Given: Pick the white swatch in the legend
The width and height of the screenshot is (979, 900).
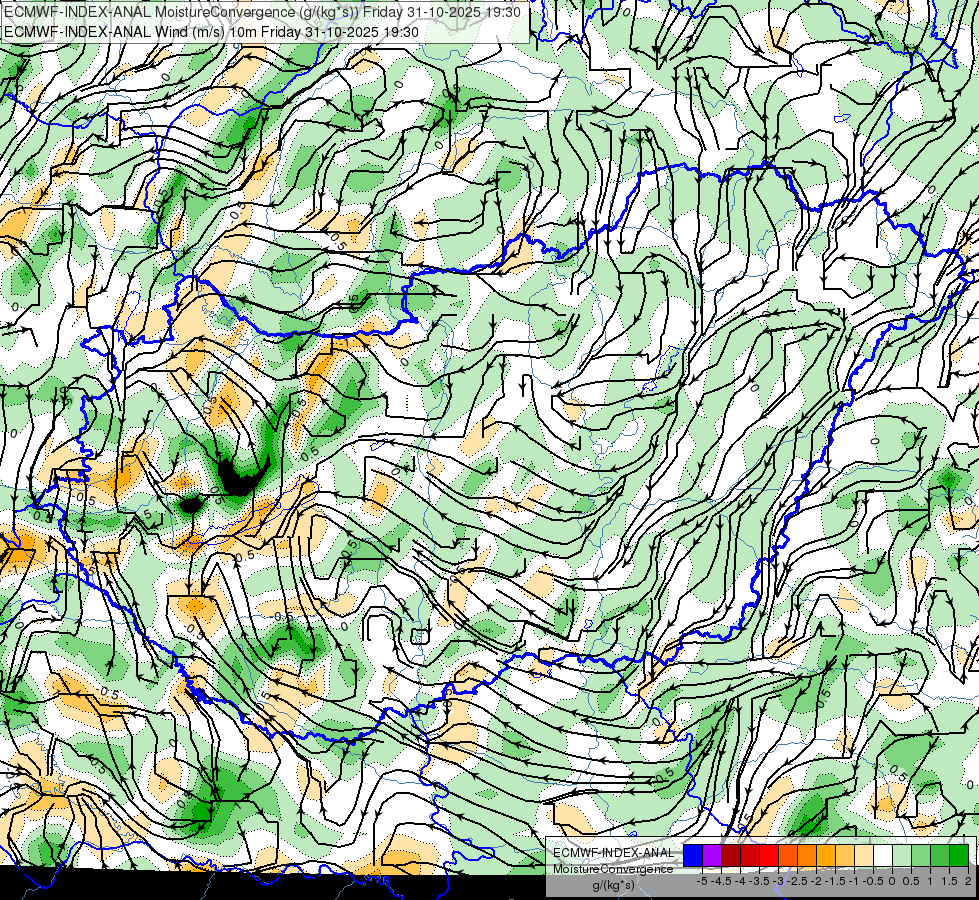Looking at the screenshot, I should tap(883, 856).
